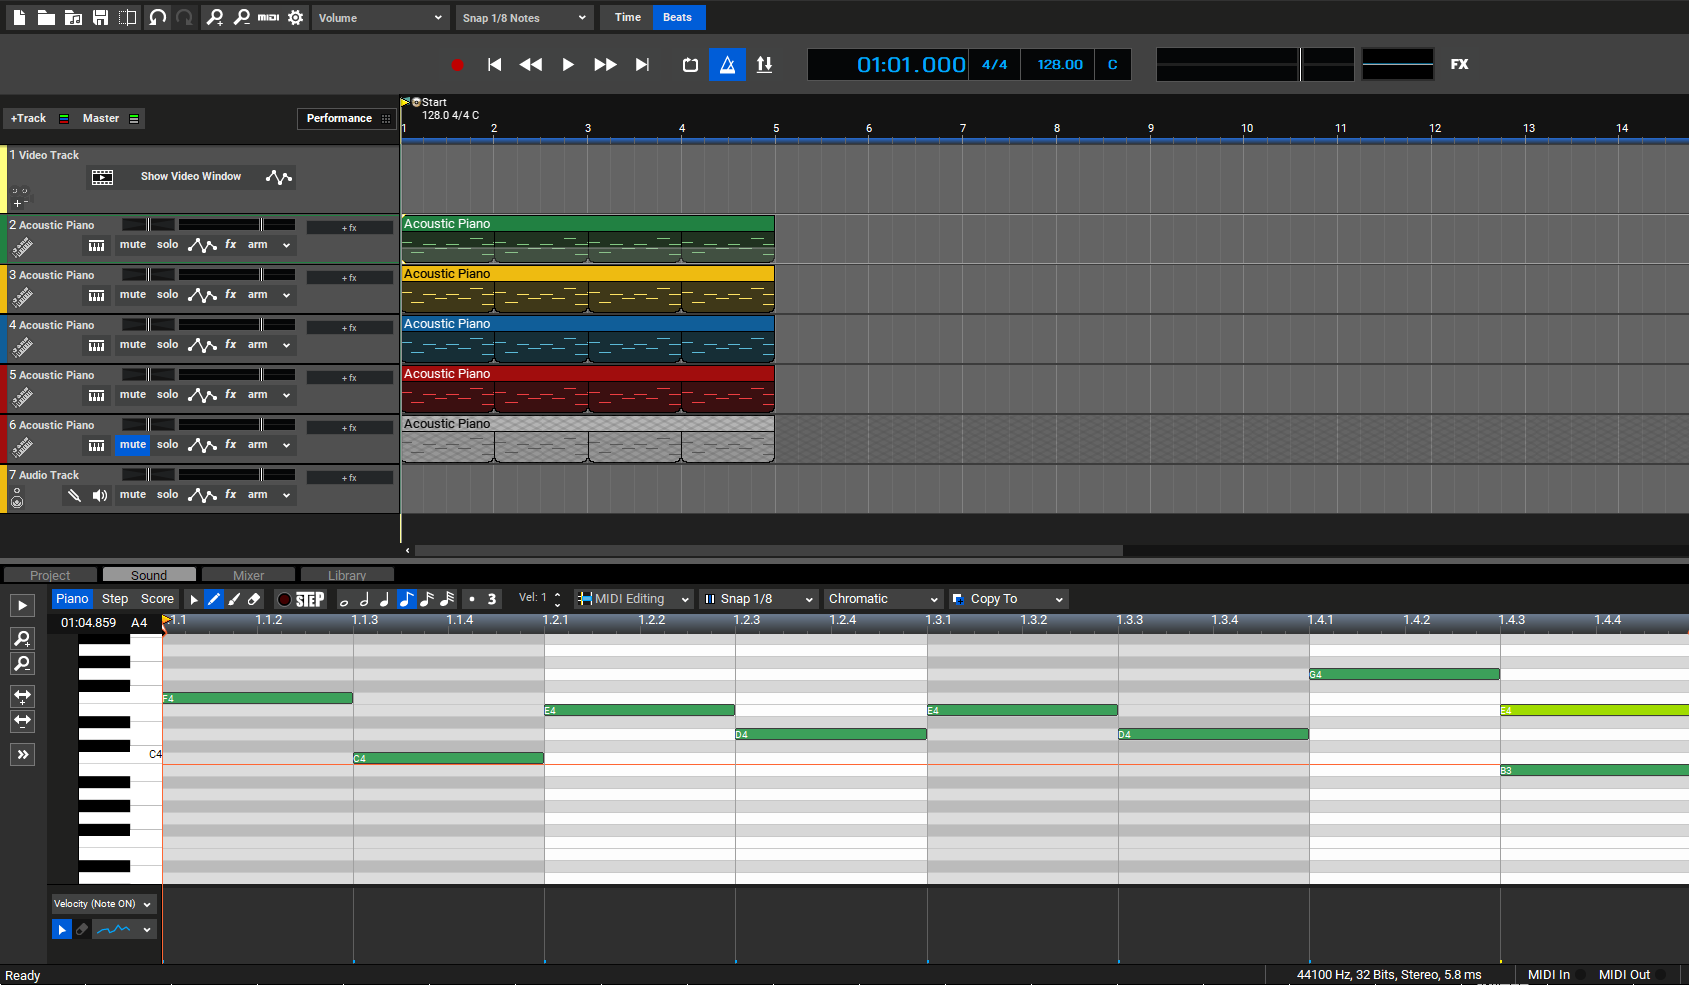Expand track 6 options chevron

[286, 445]
